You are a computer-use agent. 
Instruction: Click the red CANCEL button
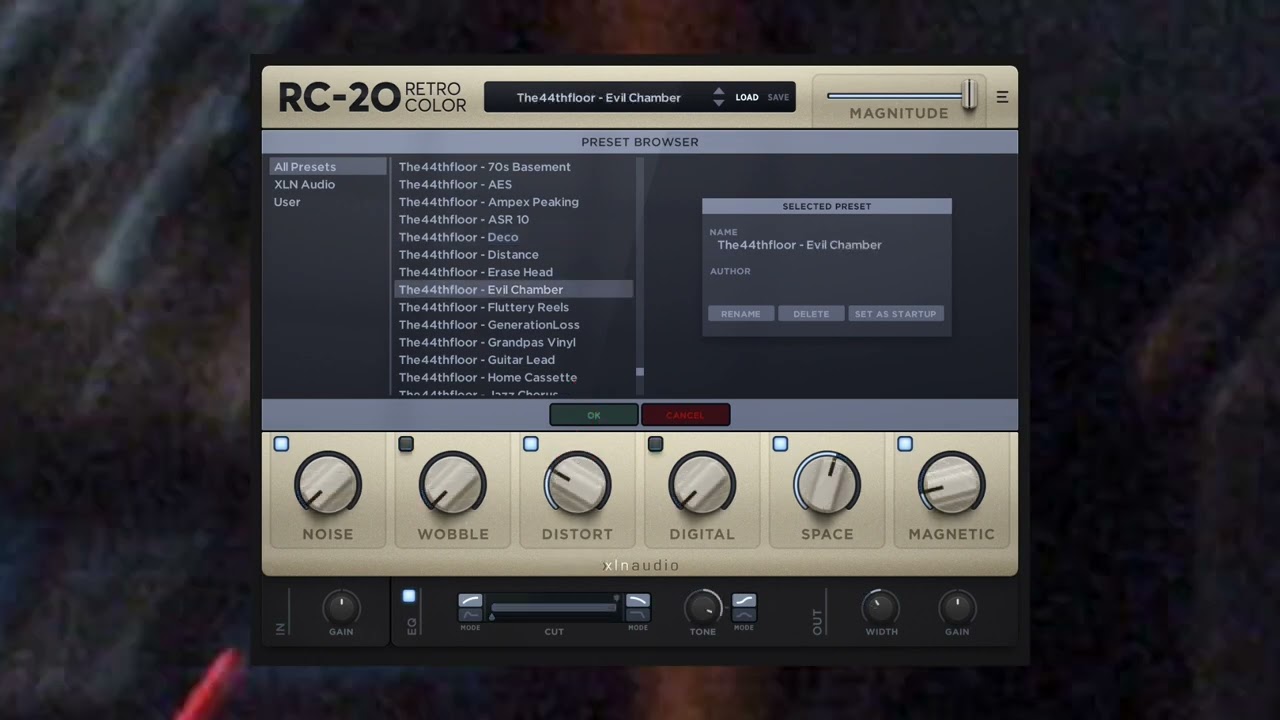click(x=685, y=415)
